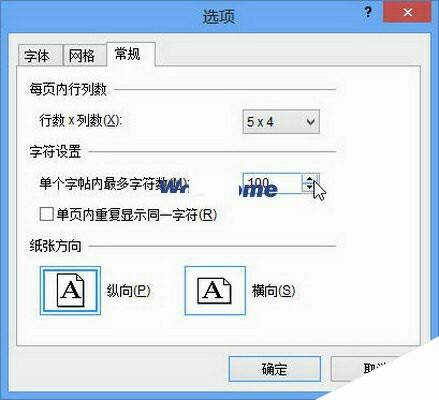Switch to the 网格 tab
Screen dimensions: 439x400
click(82, 55)
